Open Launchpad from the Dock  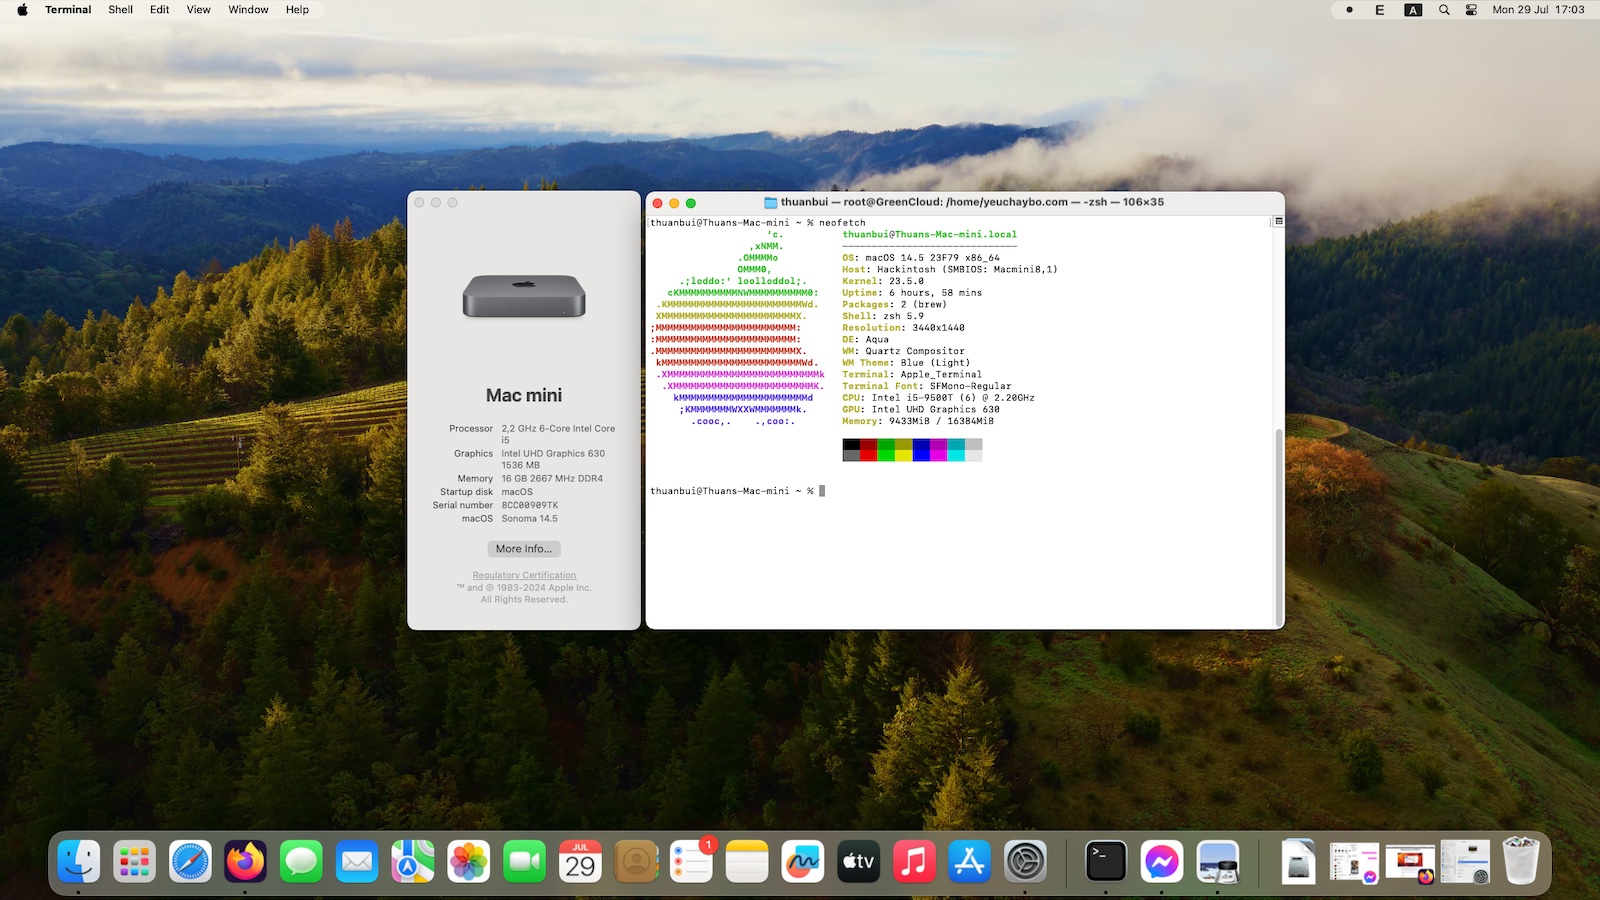pyautogui.click(x=134, y=860)
